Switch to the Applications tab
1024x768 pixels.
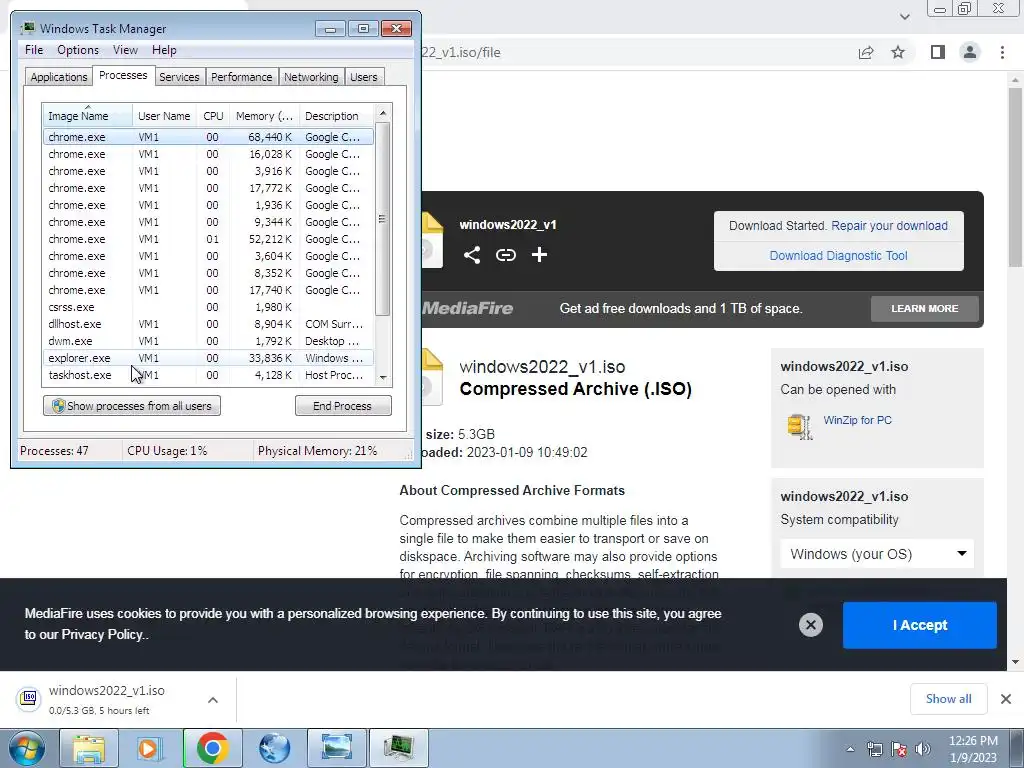point(59,77)
